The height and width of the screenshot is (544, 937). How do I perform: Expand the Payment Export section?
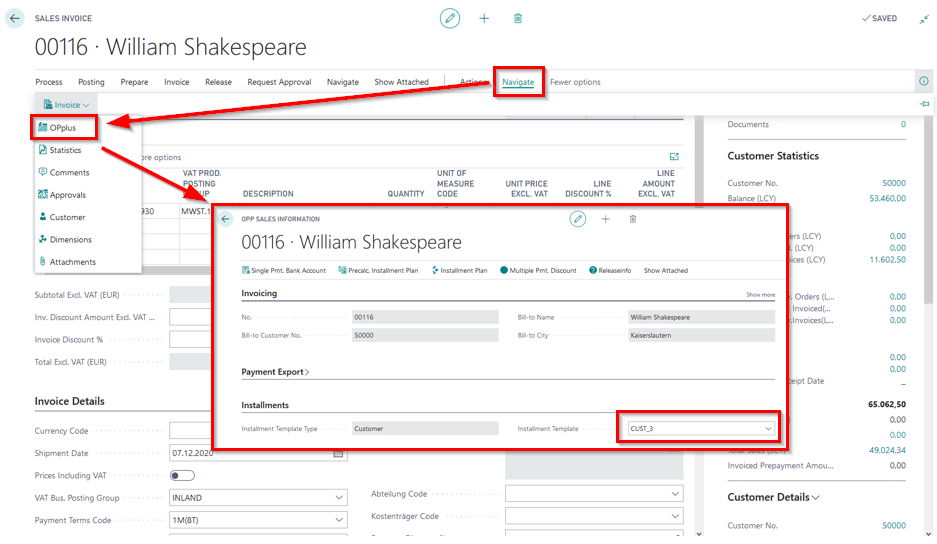[x=276, y=372]
